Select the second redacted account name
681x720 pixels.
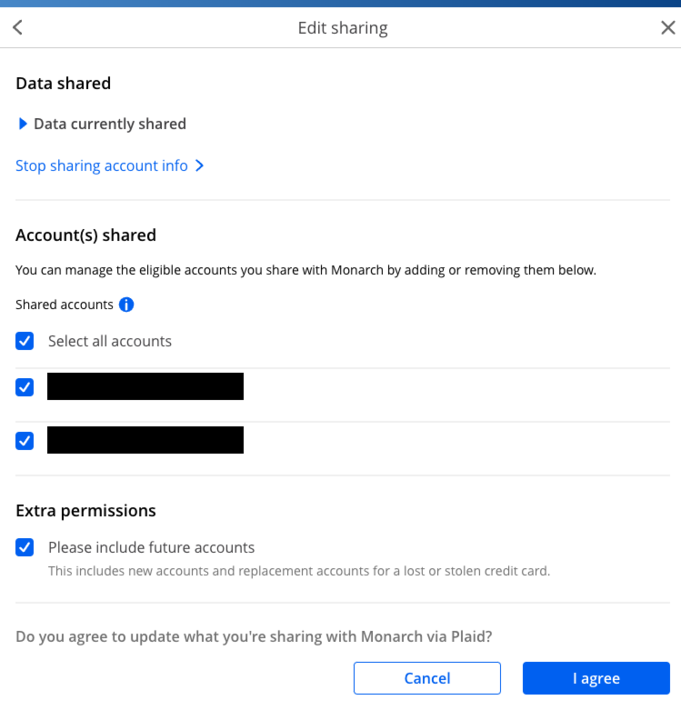click(145, 440)
